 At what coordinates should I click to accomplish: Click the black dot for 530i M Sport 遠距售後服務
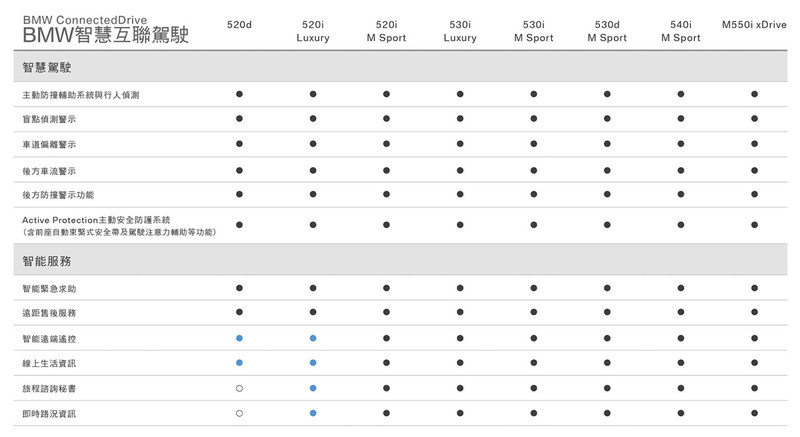coord(533,312)
